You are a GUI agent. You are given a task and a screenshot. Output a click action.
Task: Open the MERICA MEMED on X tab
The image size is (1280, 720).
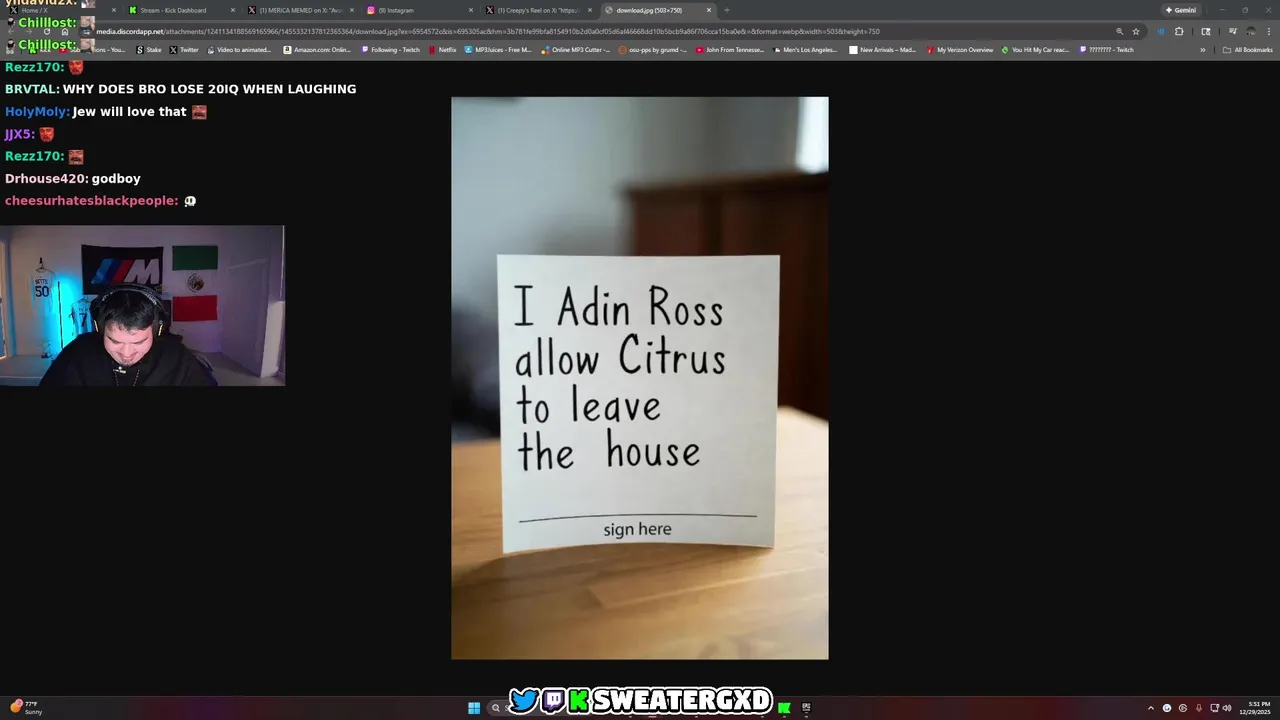click(x=299, y=10)
